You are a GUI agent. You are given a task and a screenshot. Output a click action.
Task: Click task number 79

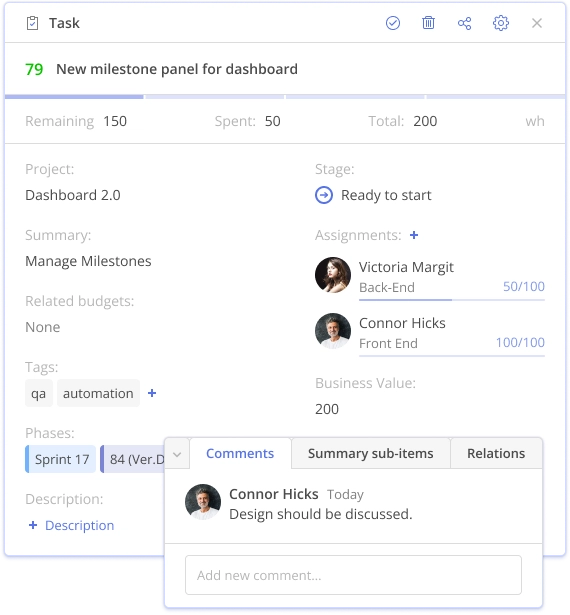[34, 69]
